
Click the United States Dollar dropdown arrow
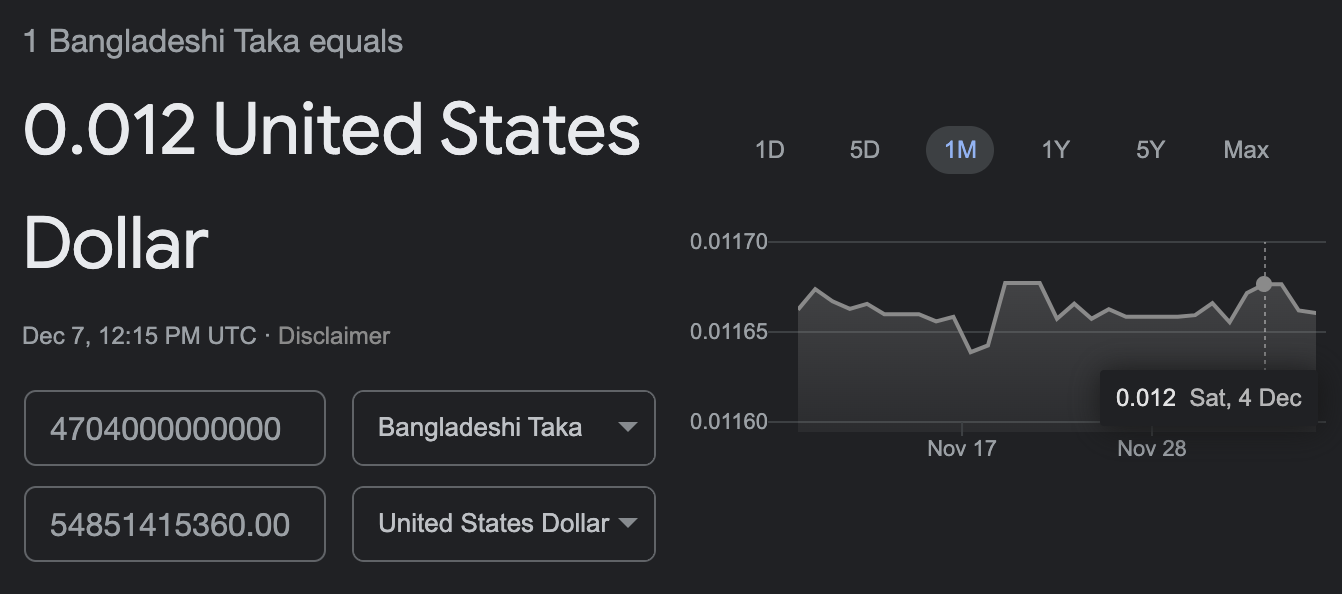629,523
